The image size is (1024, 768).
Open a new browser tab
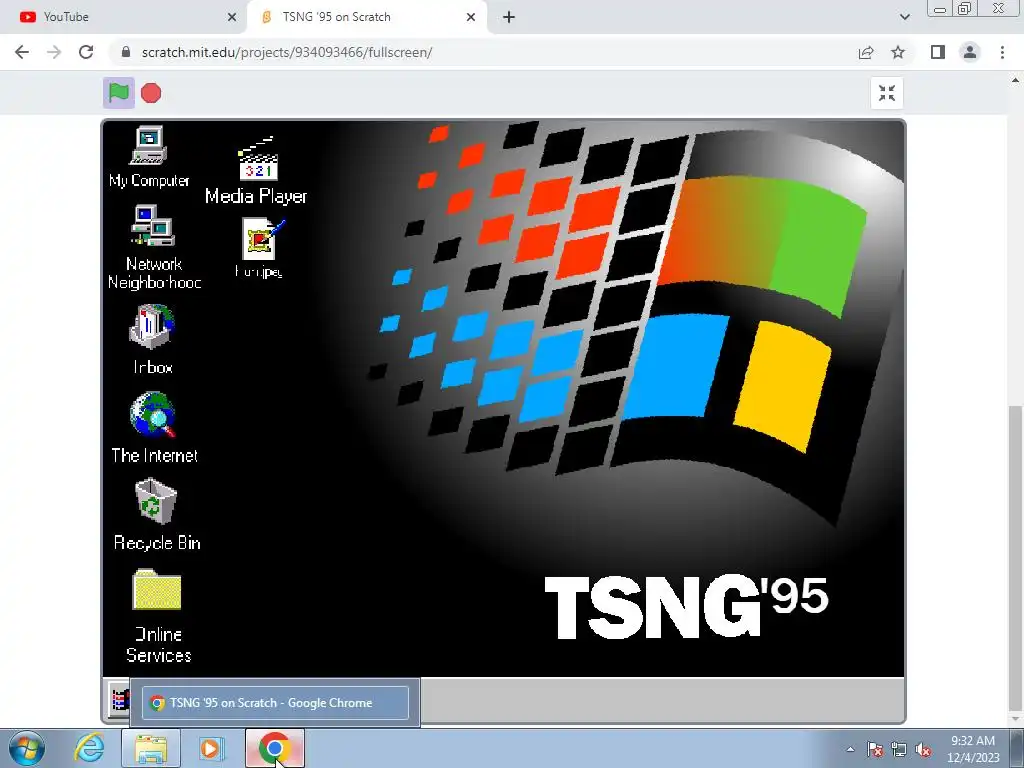[x=509, y=17]
